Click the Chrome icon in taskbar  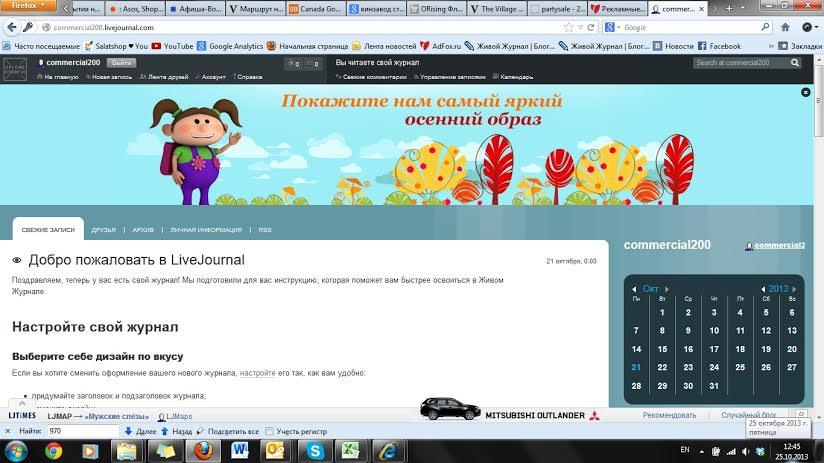[x=53, y=451]
